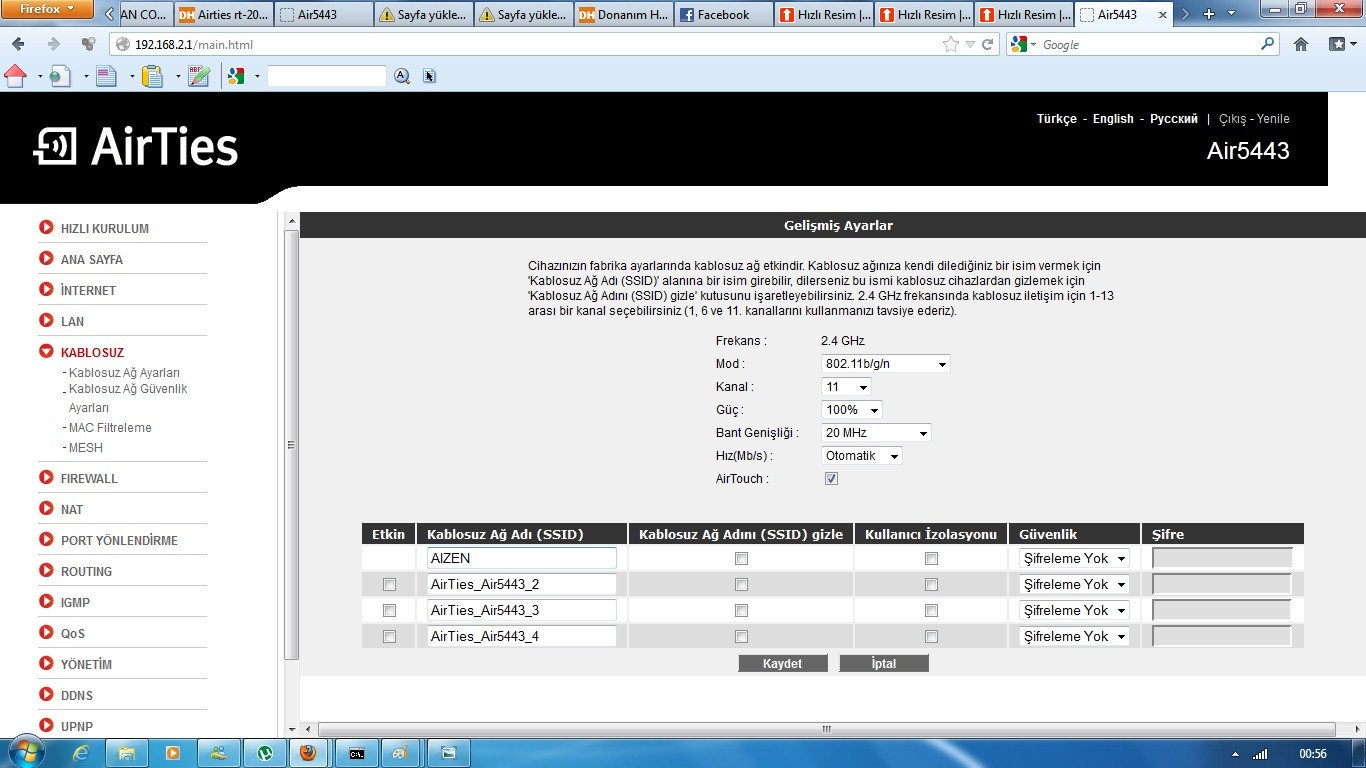Screen dimensions: 1366x768
Task: Open security dropdown for AirTies_Air5443_3
Action: point(1074,610)
